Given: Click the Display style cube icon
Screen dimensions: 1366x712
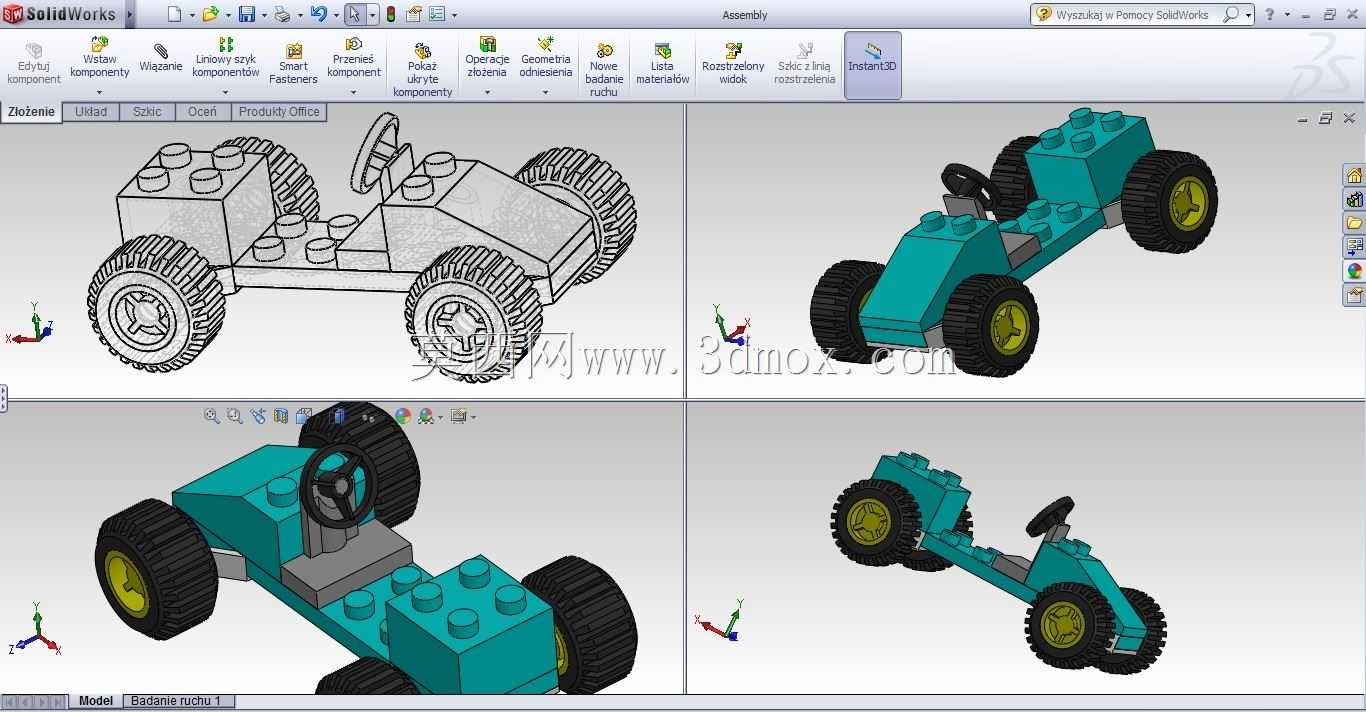Looking at the screenshot, I should (337, 416).
